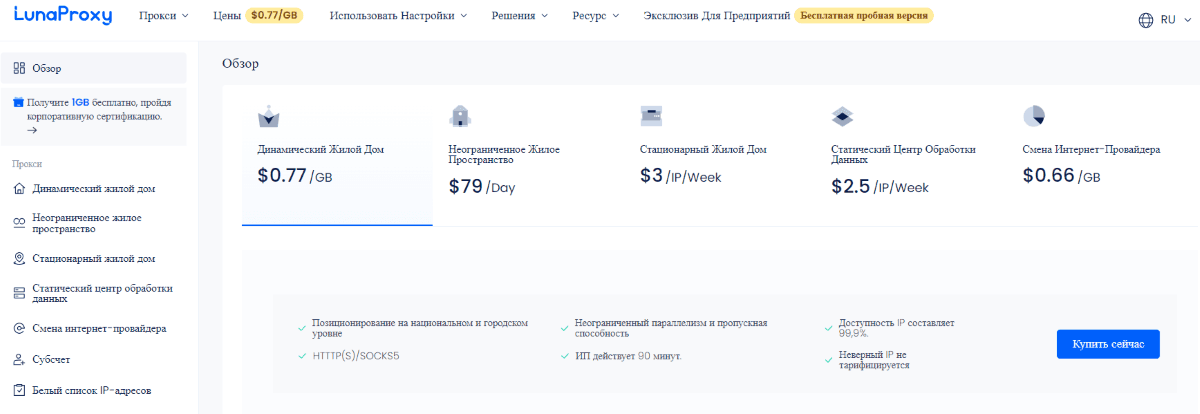Click the user icon for Субсчет

point(19,360)
